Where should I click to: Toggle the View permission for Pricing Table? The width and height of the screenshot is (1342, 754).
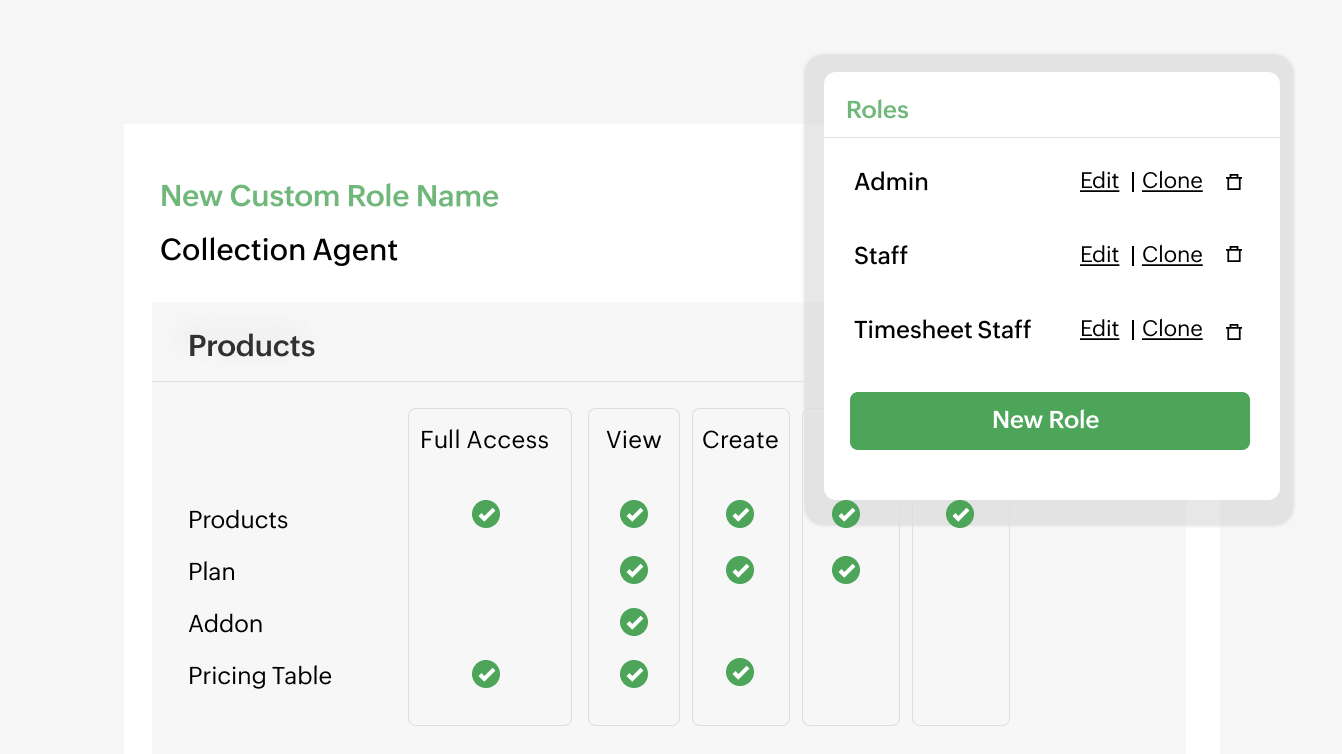click(x=634, y=674)
